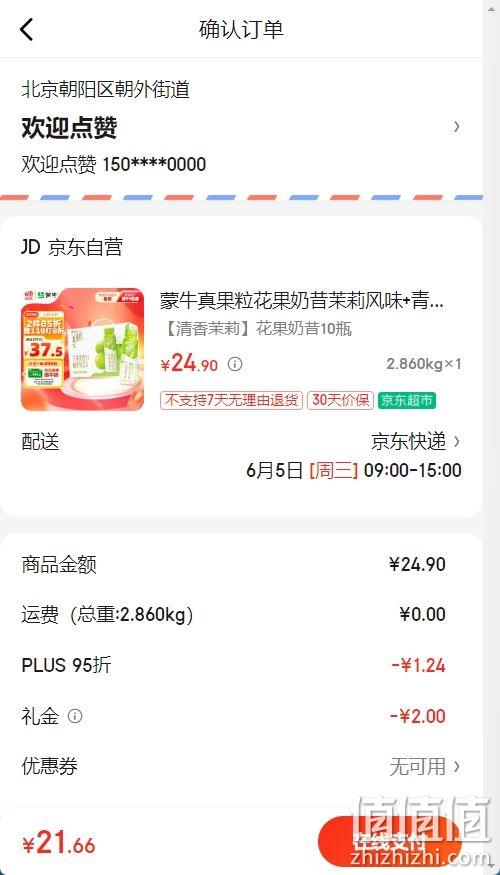Tap the 京东超市 green tag
Screen dimensions: 500x875
406,400
